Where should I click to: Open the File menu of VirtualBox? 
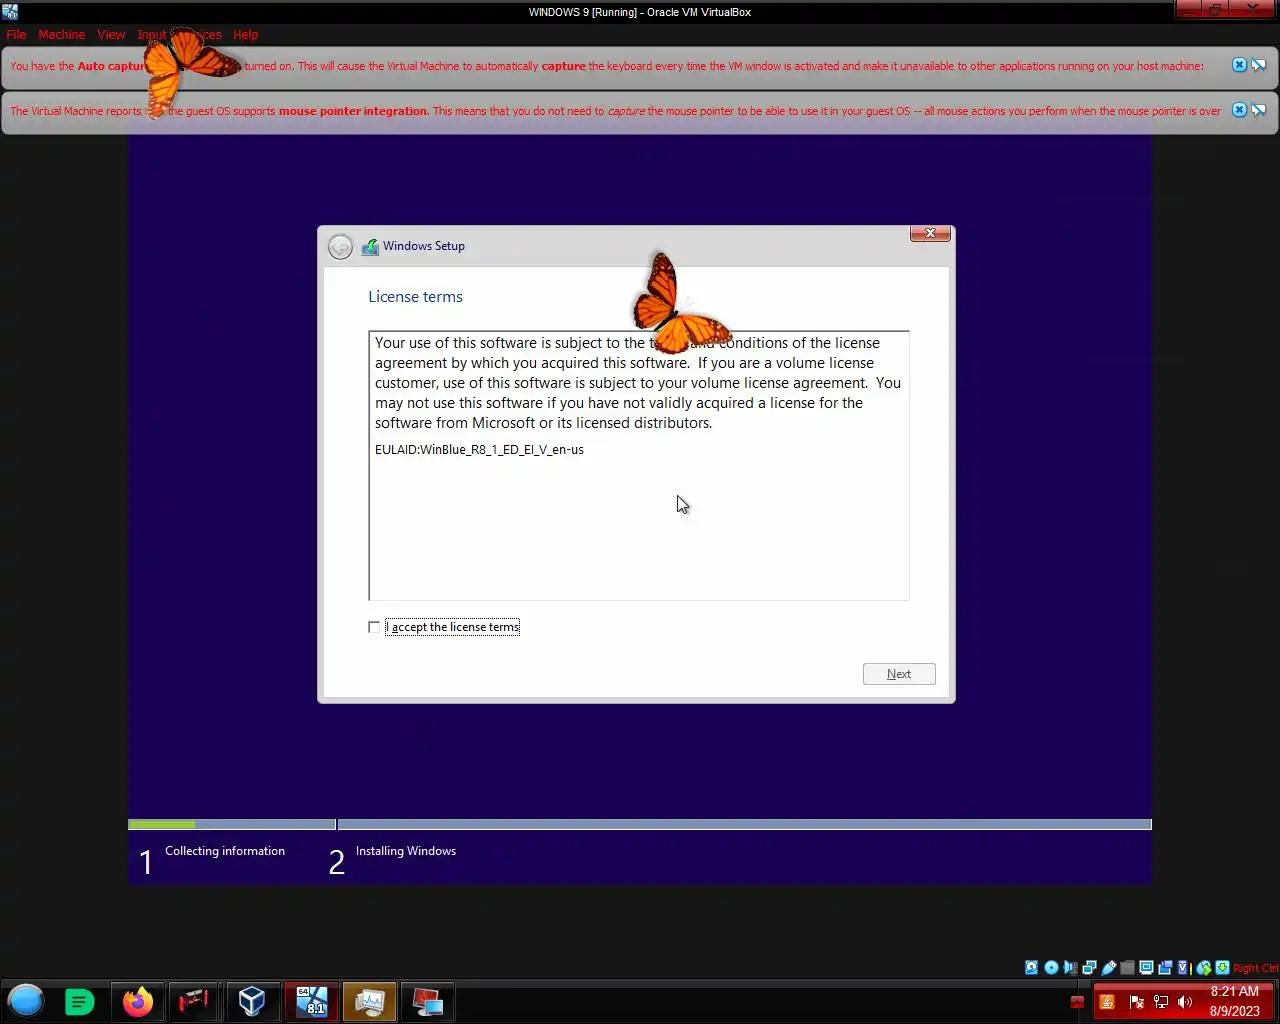[16, 34]
